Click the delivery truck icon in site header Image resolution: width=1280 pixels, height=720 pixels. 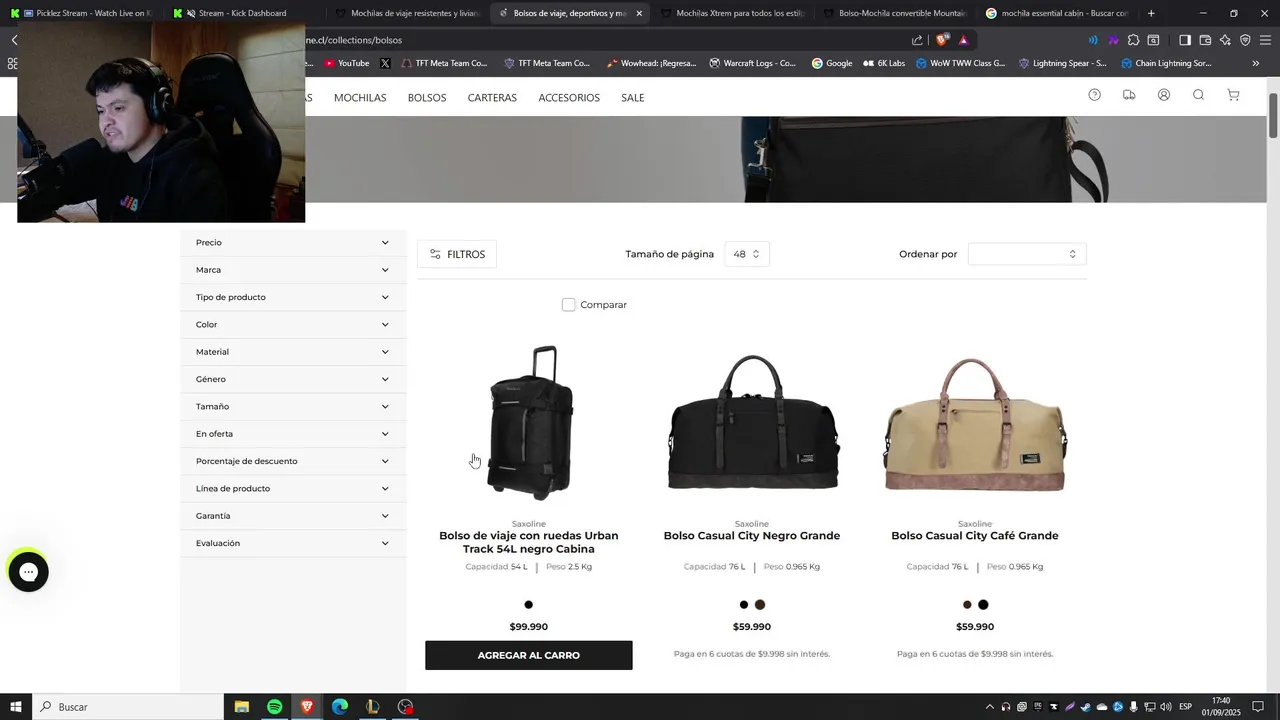pyautogui.click(x=1129, y=95)
